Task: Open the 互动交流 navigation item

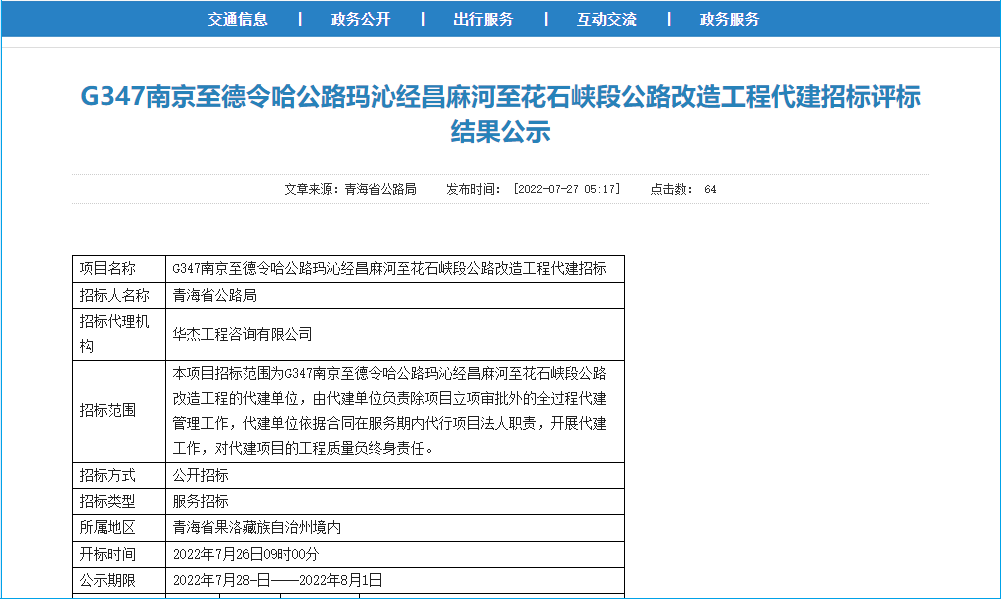Action: coord(606,19)
